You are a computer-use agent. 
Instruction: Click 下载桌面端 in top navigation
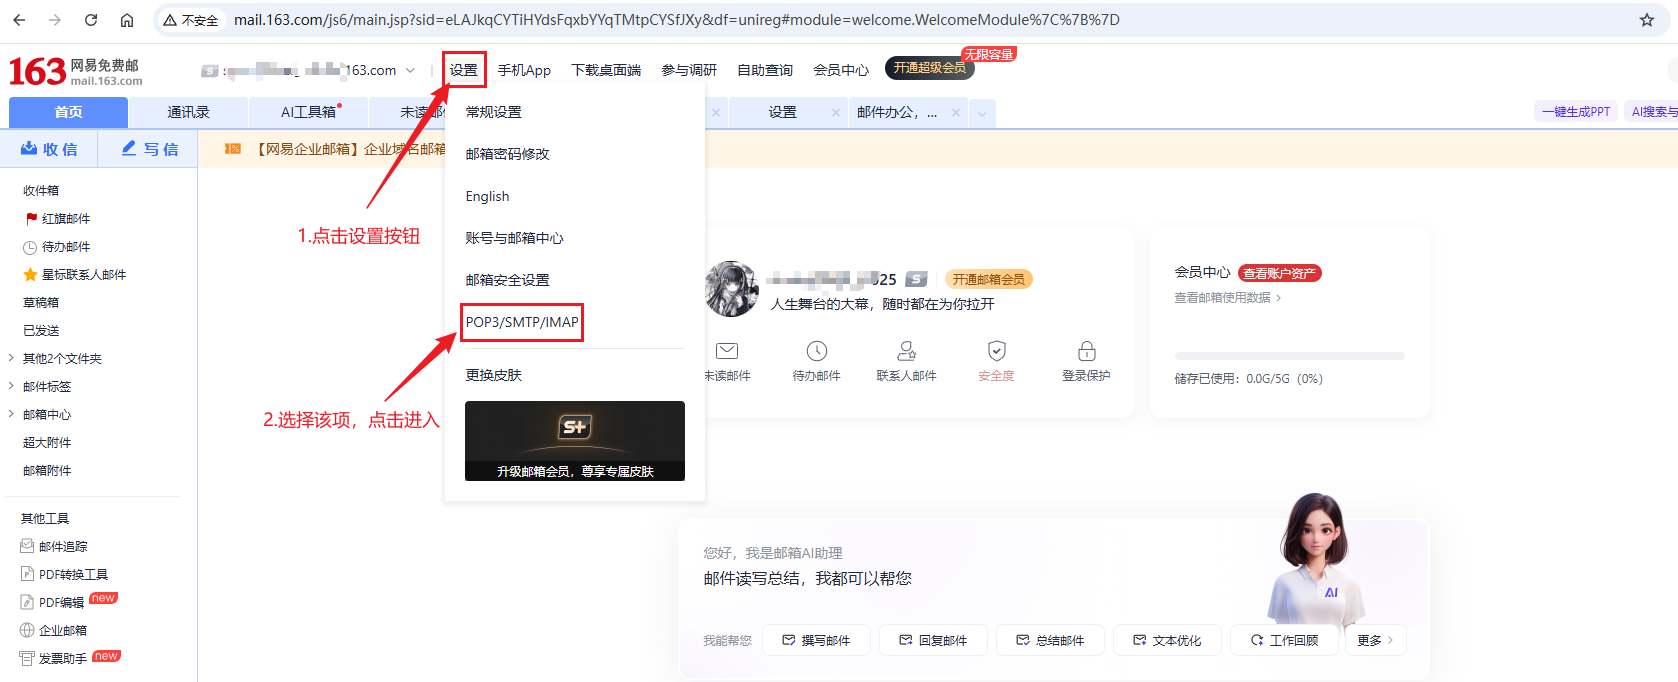[606, 70]
